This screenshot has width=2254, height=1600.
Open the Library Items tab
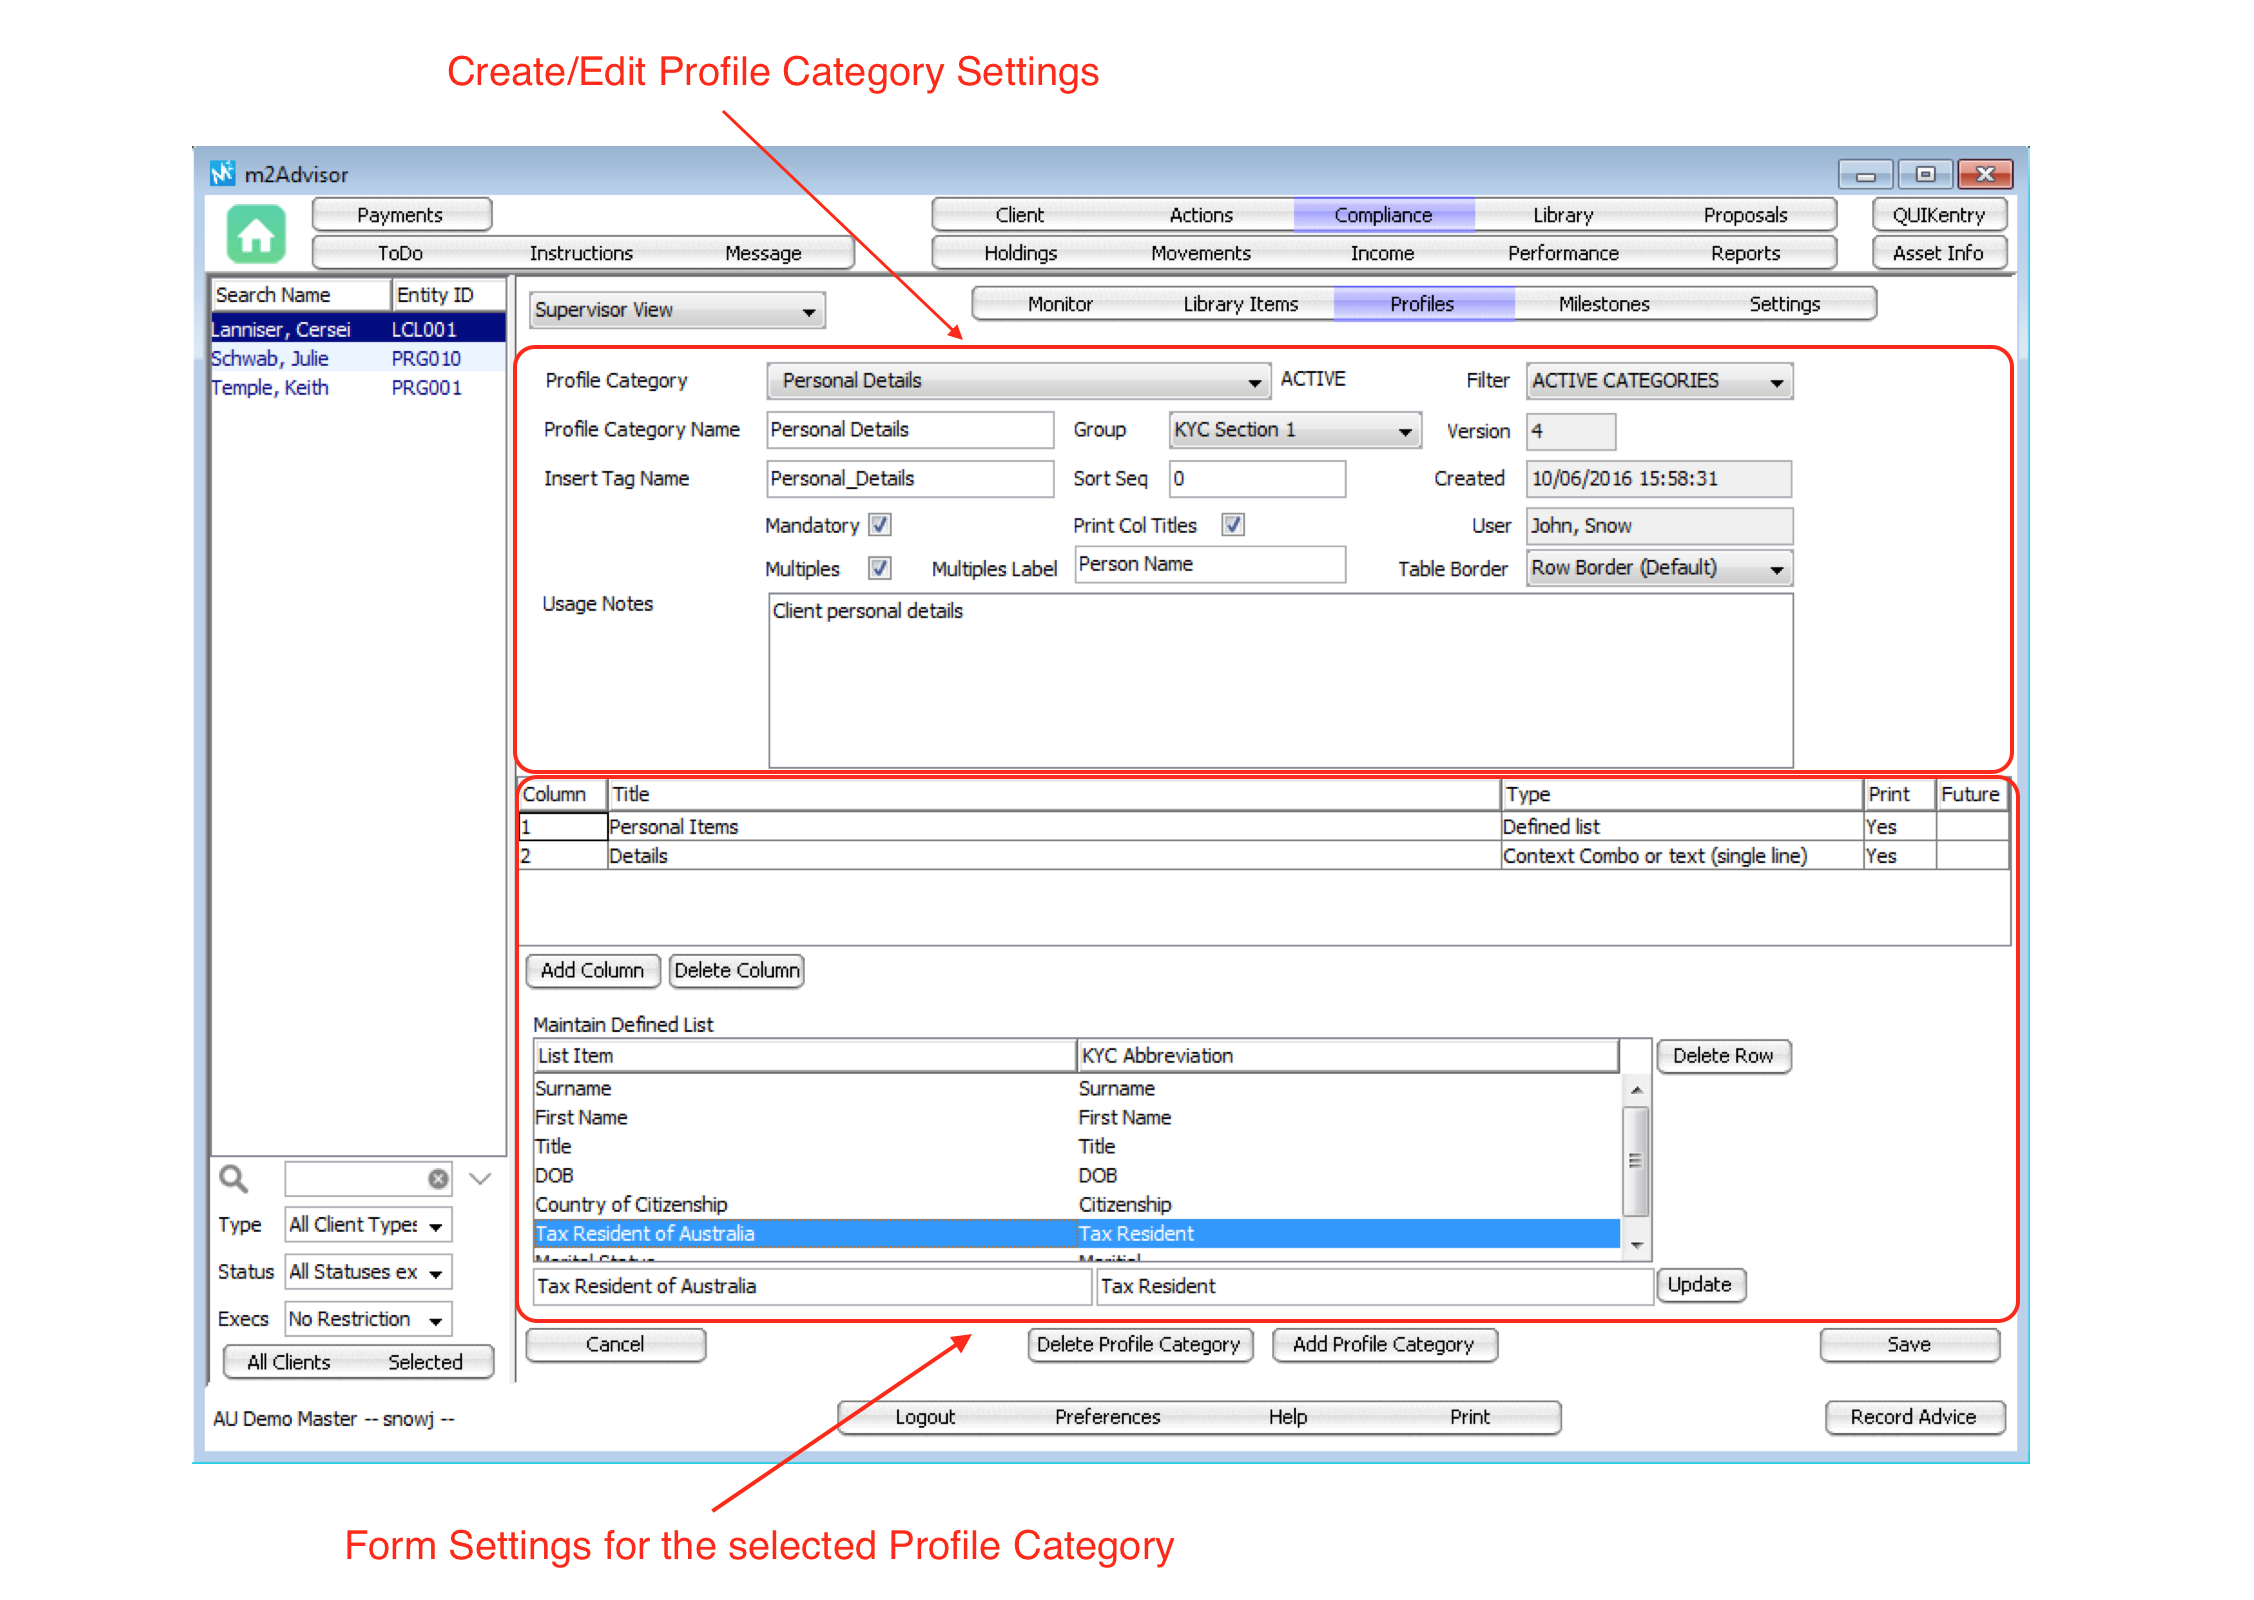pyautogui.click(x=1240, y=304)
